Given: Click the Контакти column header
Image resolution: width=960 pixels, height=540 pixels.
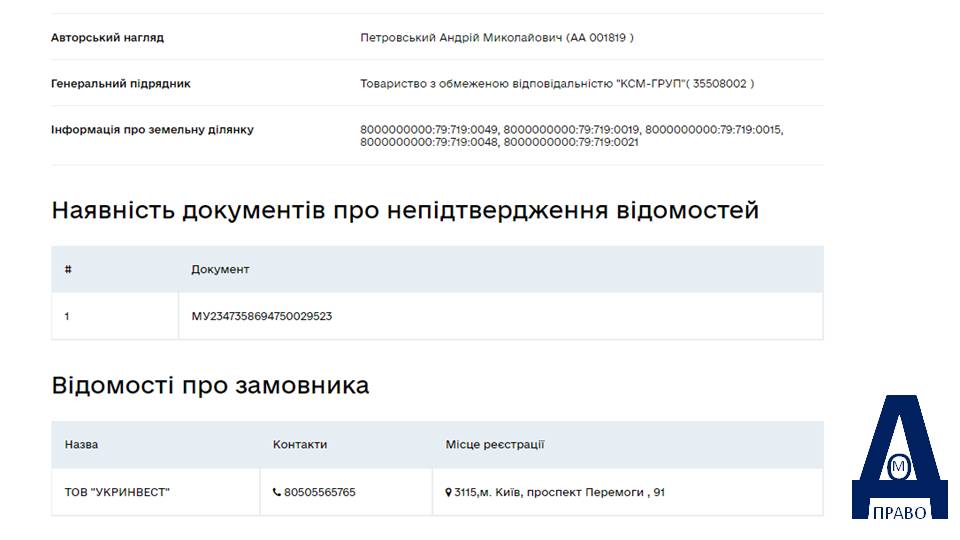Looking at the screenshot, I should pos(300,444).
